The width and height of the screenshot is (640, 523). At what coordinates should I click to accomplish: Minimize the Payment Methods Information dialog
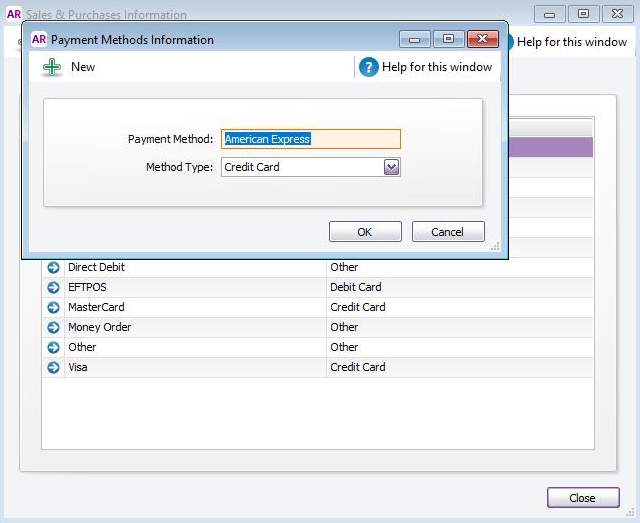(x=415, y=40)
